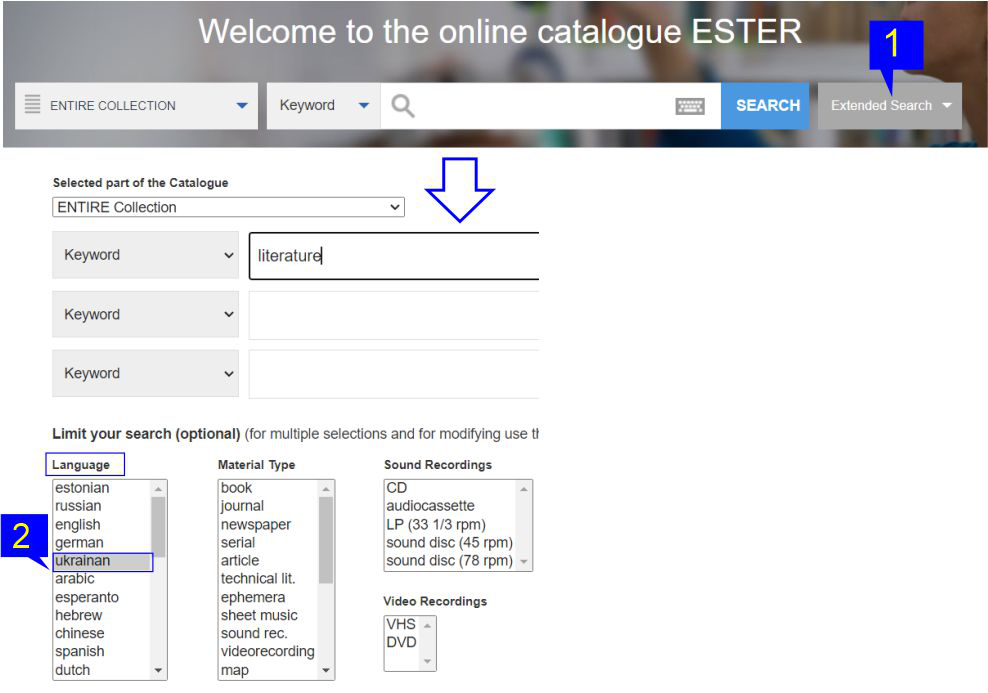Viewport: 988px width, 693px height.
Task: Select 'DVD' in the Video Recordings list
Action: coord(401,643)
